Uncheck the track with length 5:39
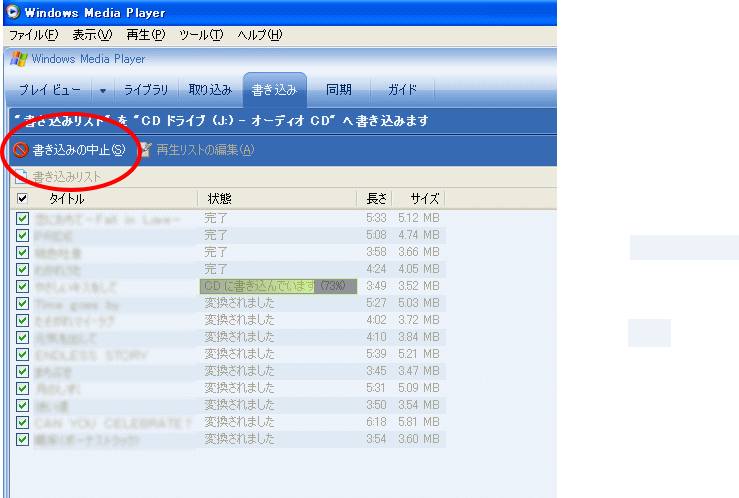The width and height of the screenshot is (739, 498). click(22, 354)
